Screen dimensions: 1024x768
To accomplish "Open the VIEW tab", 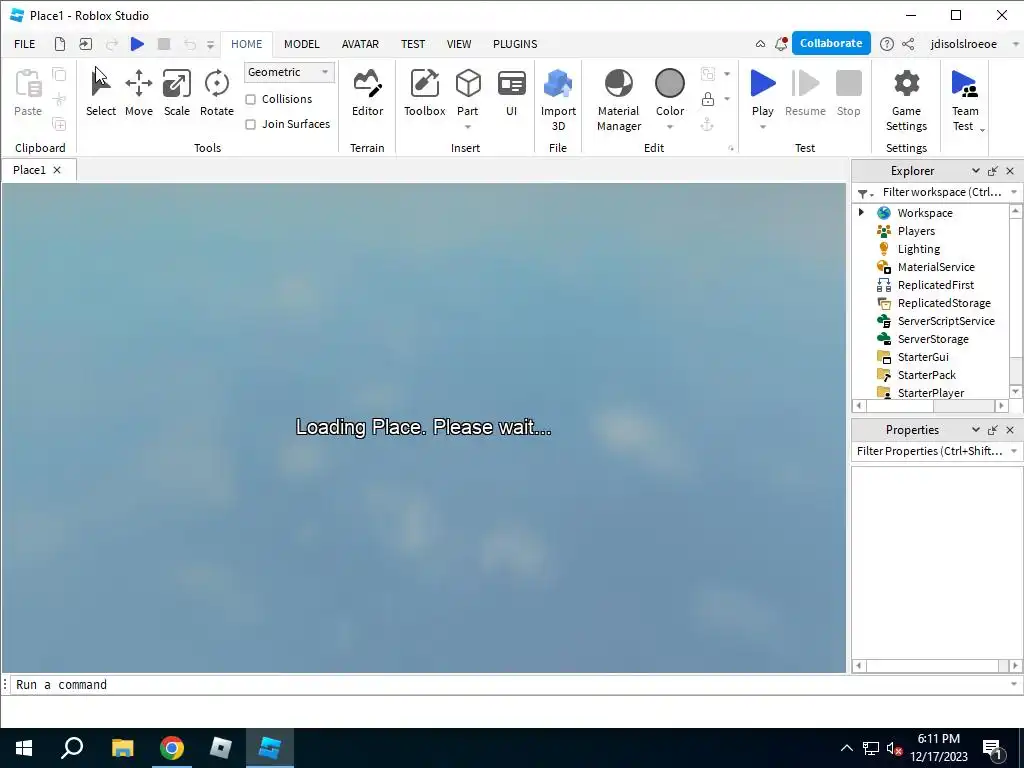I will 458,44.
